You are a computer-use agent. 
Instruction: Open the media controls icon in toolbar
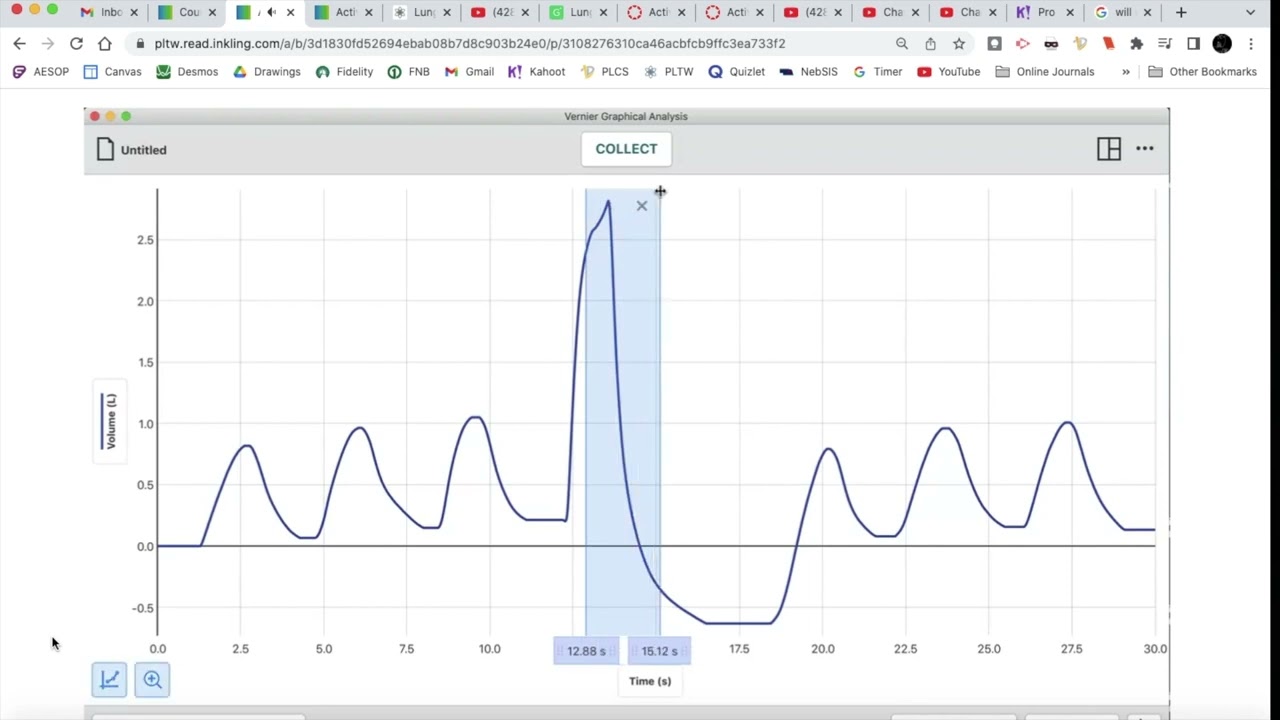tap(1165, 44)
